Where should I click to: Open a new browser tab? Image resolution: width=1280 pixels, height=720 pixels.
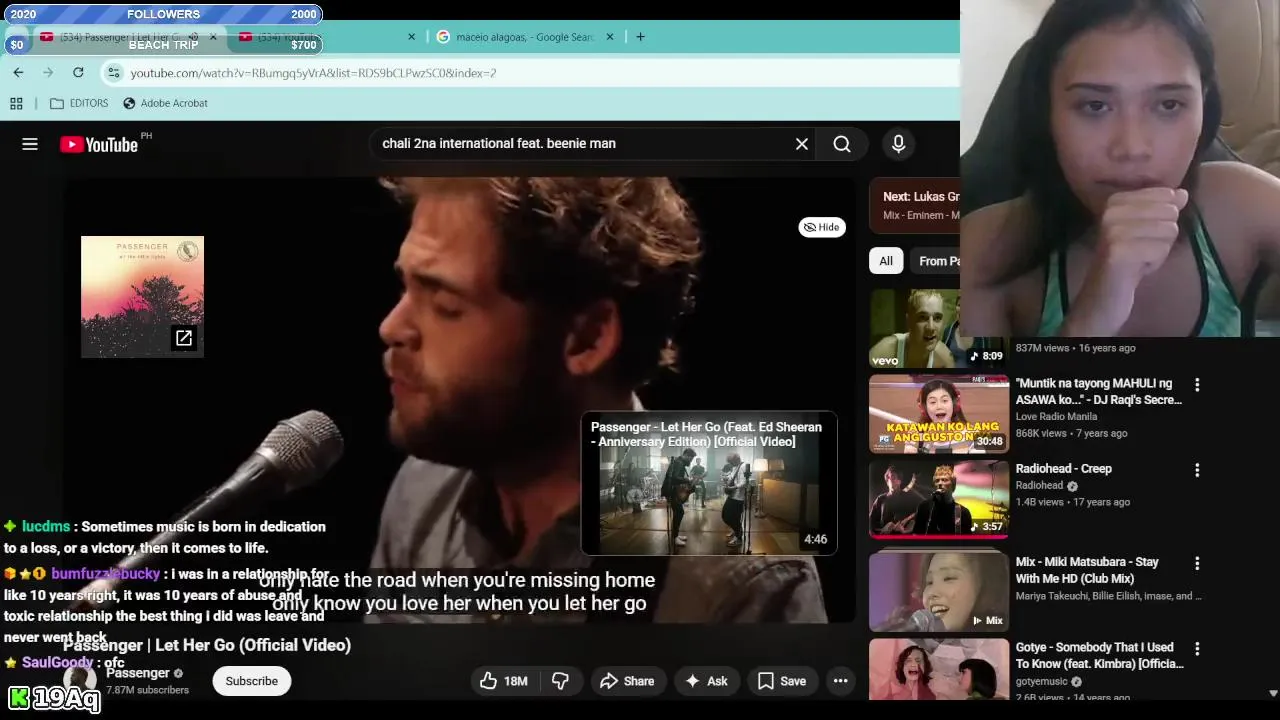point(640,37)
